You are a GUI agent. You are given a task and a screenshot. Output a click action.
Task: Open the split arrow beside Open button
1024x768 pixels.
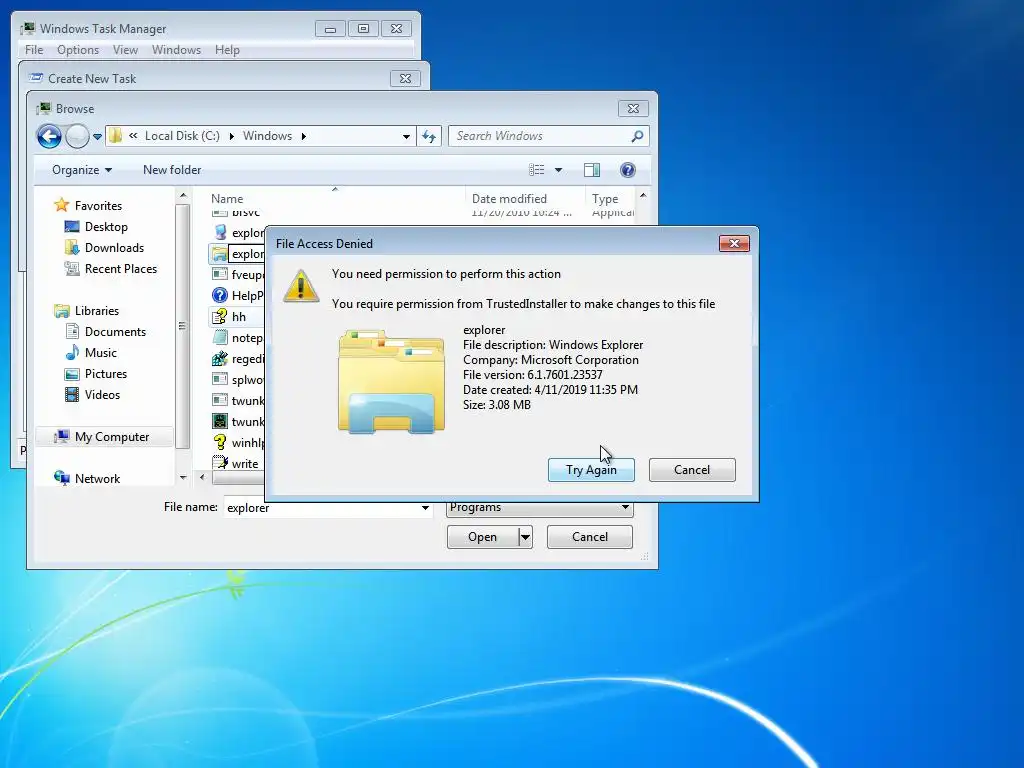tap(526, 537)
